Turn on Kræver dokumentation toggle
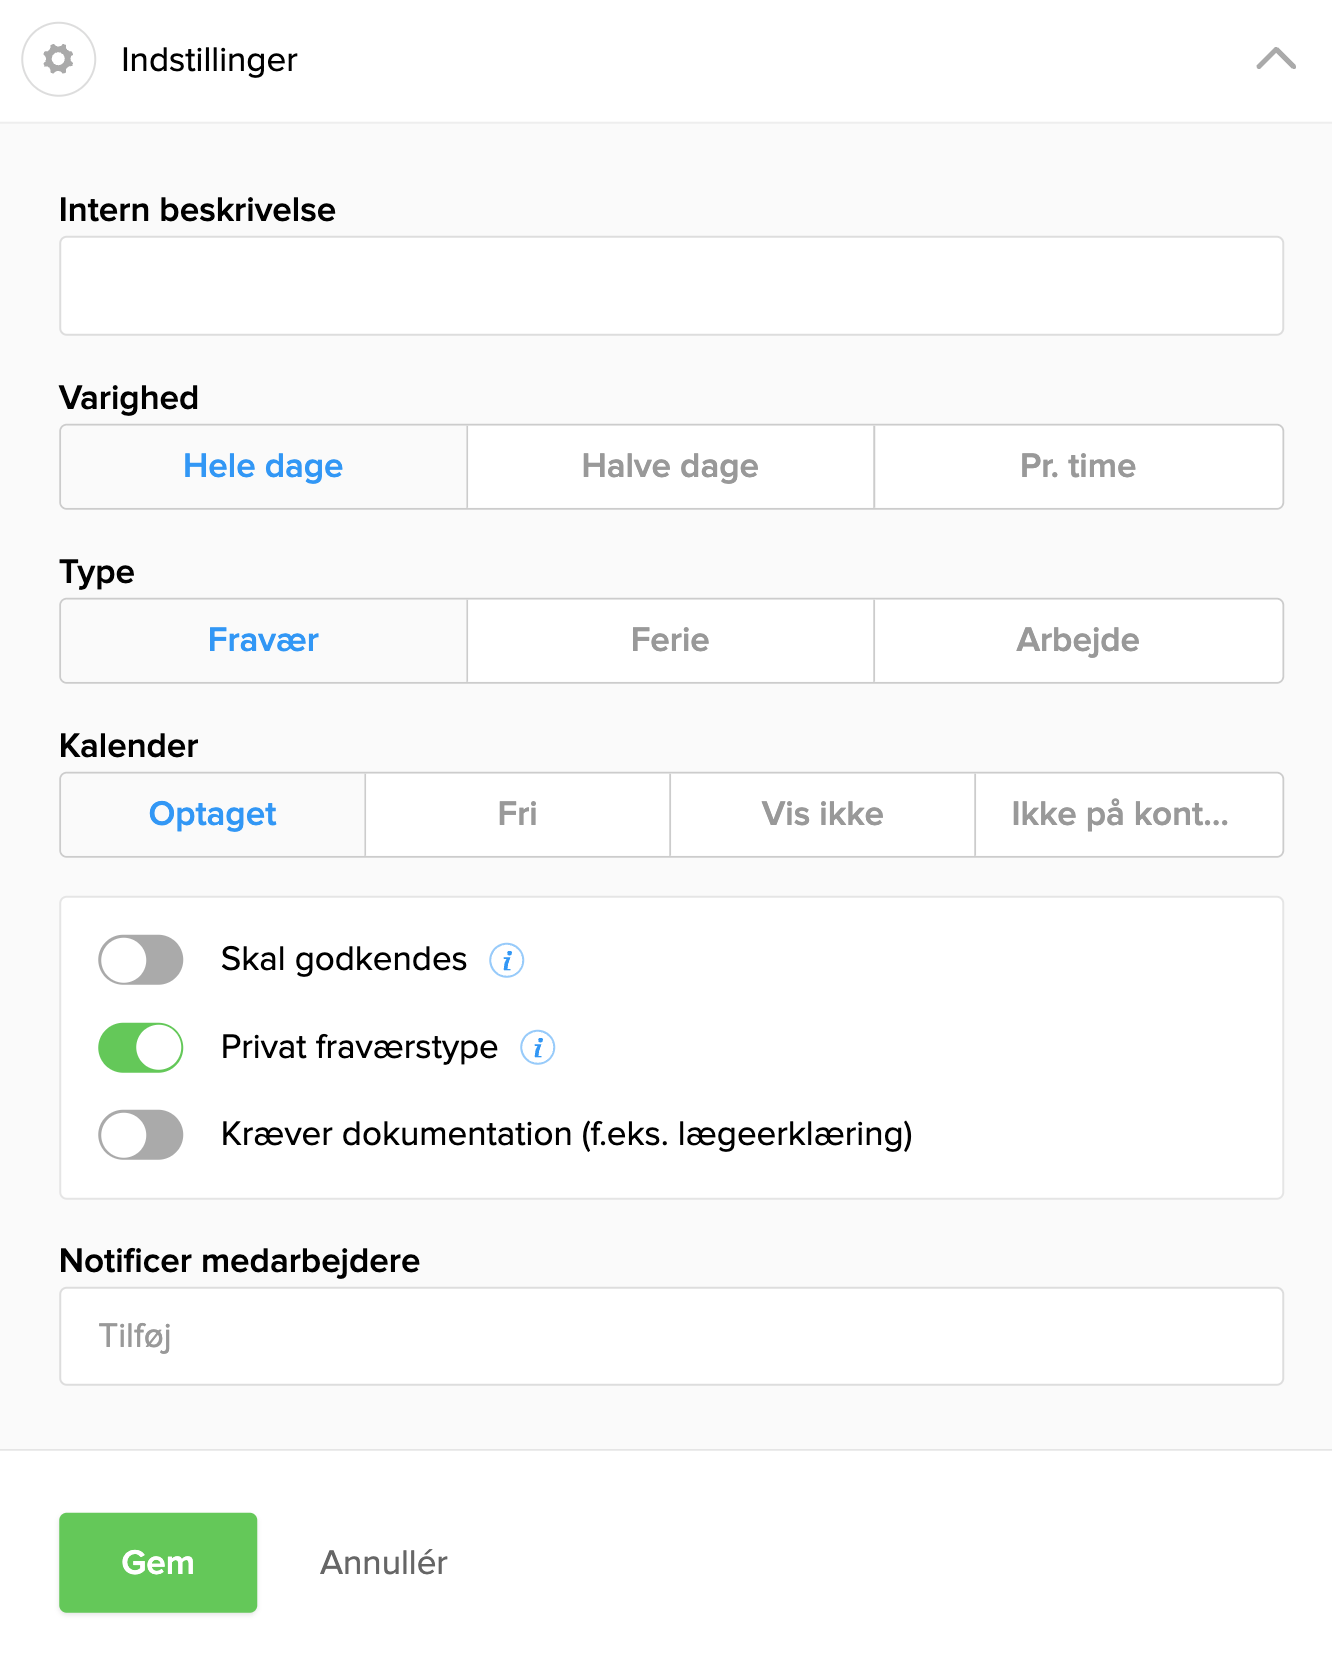1332x1660 pixels. (141, 1135)
